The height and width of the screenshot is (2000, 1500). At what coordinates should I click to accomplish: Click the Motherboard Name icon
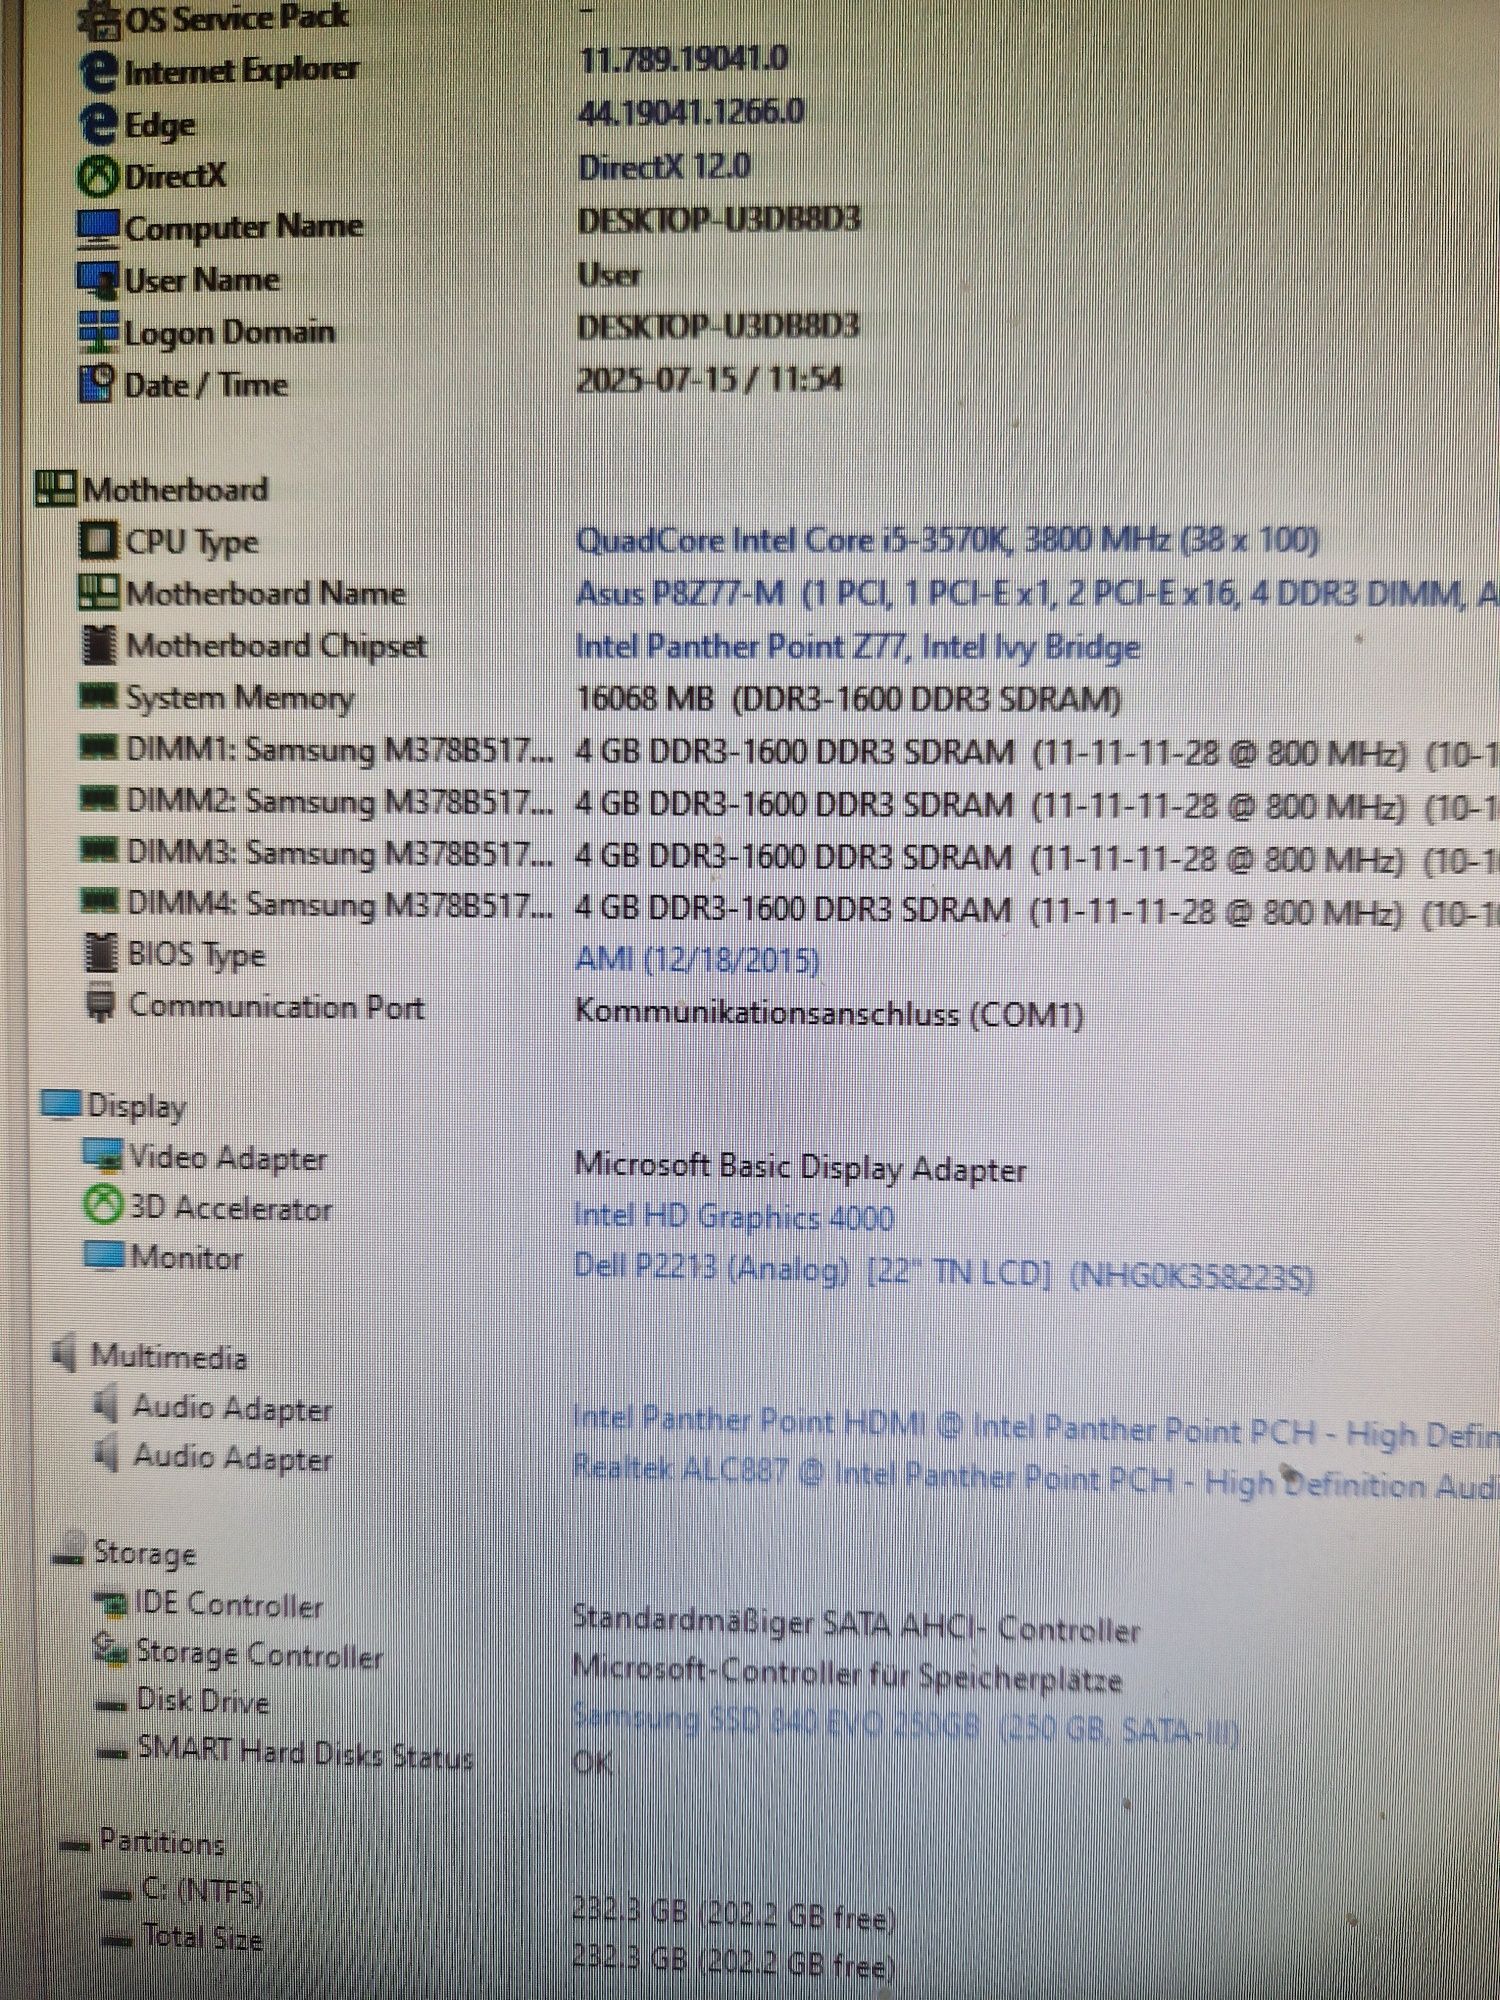pos(98,592)
